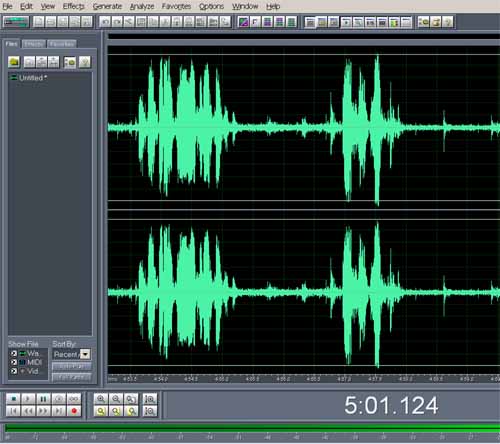Switch to the Files tab
The width and height of the screenshot is (500, 444).
click(x=11, y=44)
